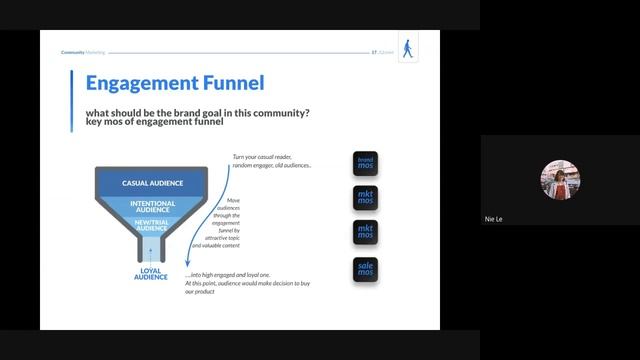Viewport: 640px width, 360px height.
Task: Click the walking person logo icon
Action: point(408,48)
